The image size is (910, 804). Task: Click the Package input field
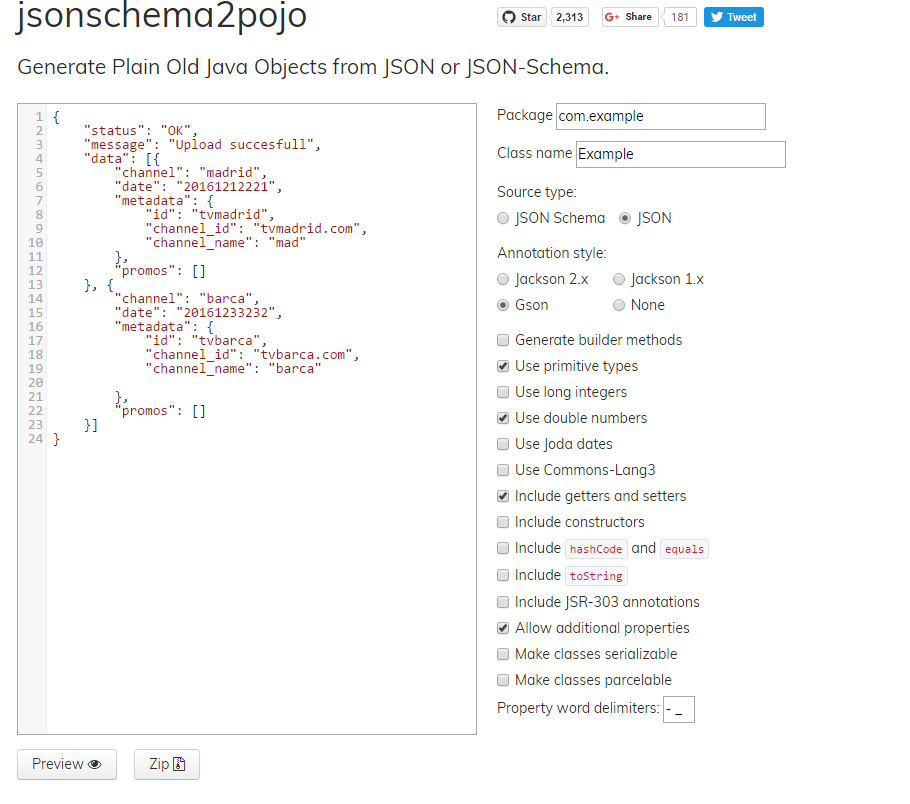tap(660, 116)
